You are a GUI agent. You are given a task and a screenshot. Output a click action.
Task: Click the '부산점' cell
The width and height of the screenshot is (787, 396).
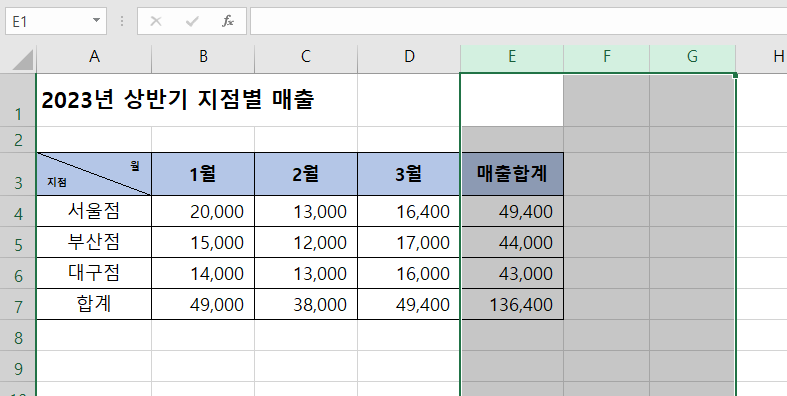point(94,242)
